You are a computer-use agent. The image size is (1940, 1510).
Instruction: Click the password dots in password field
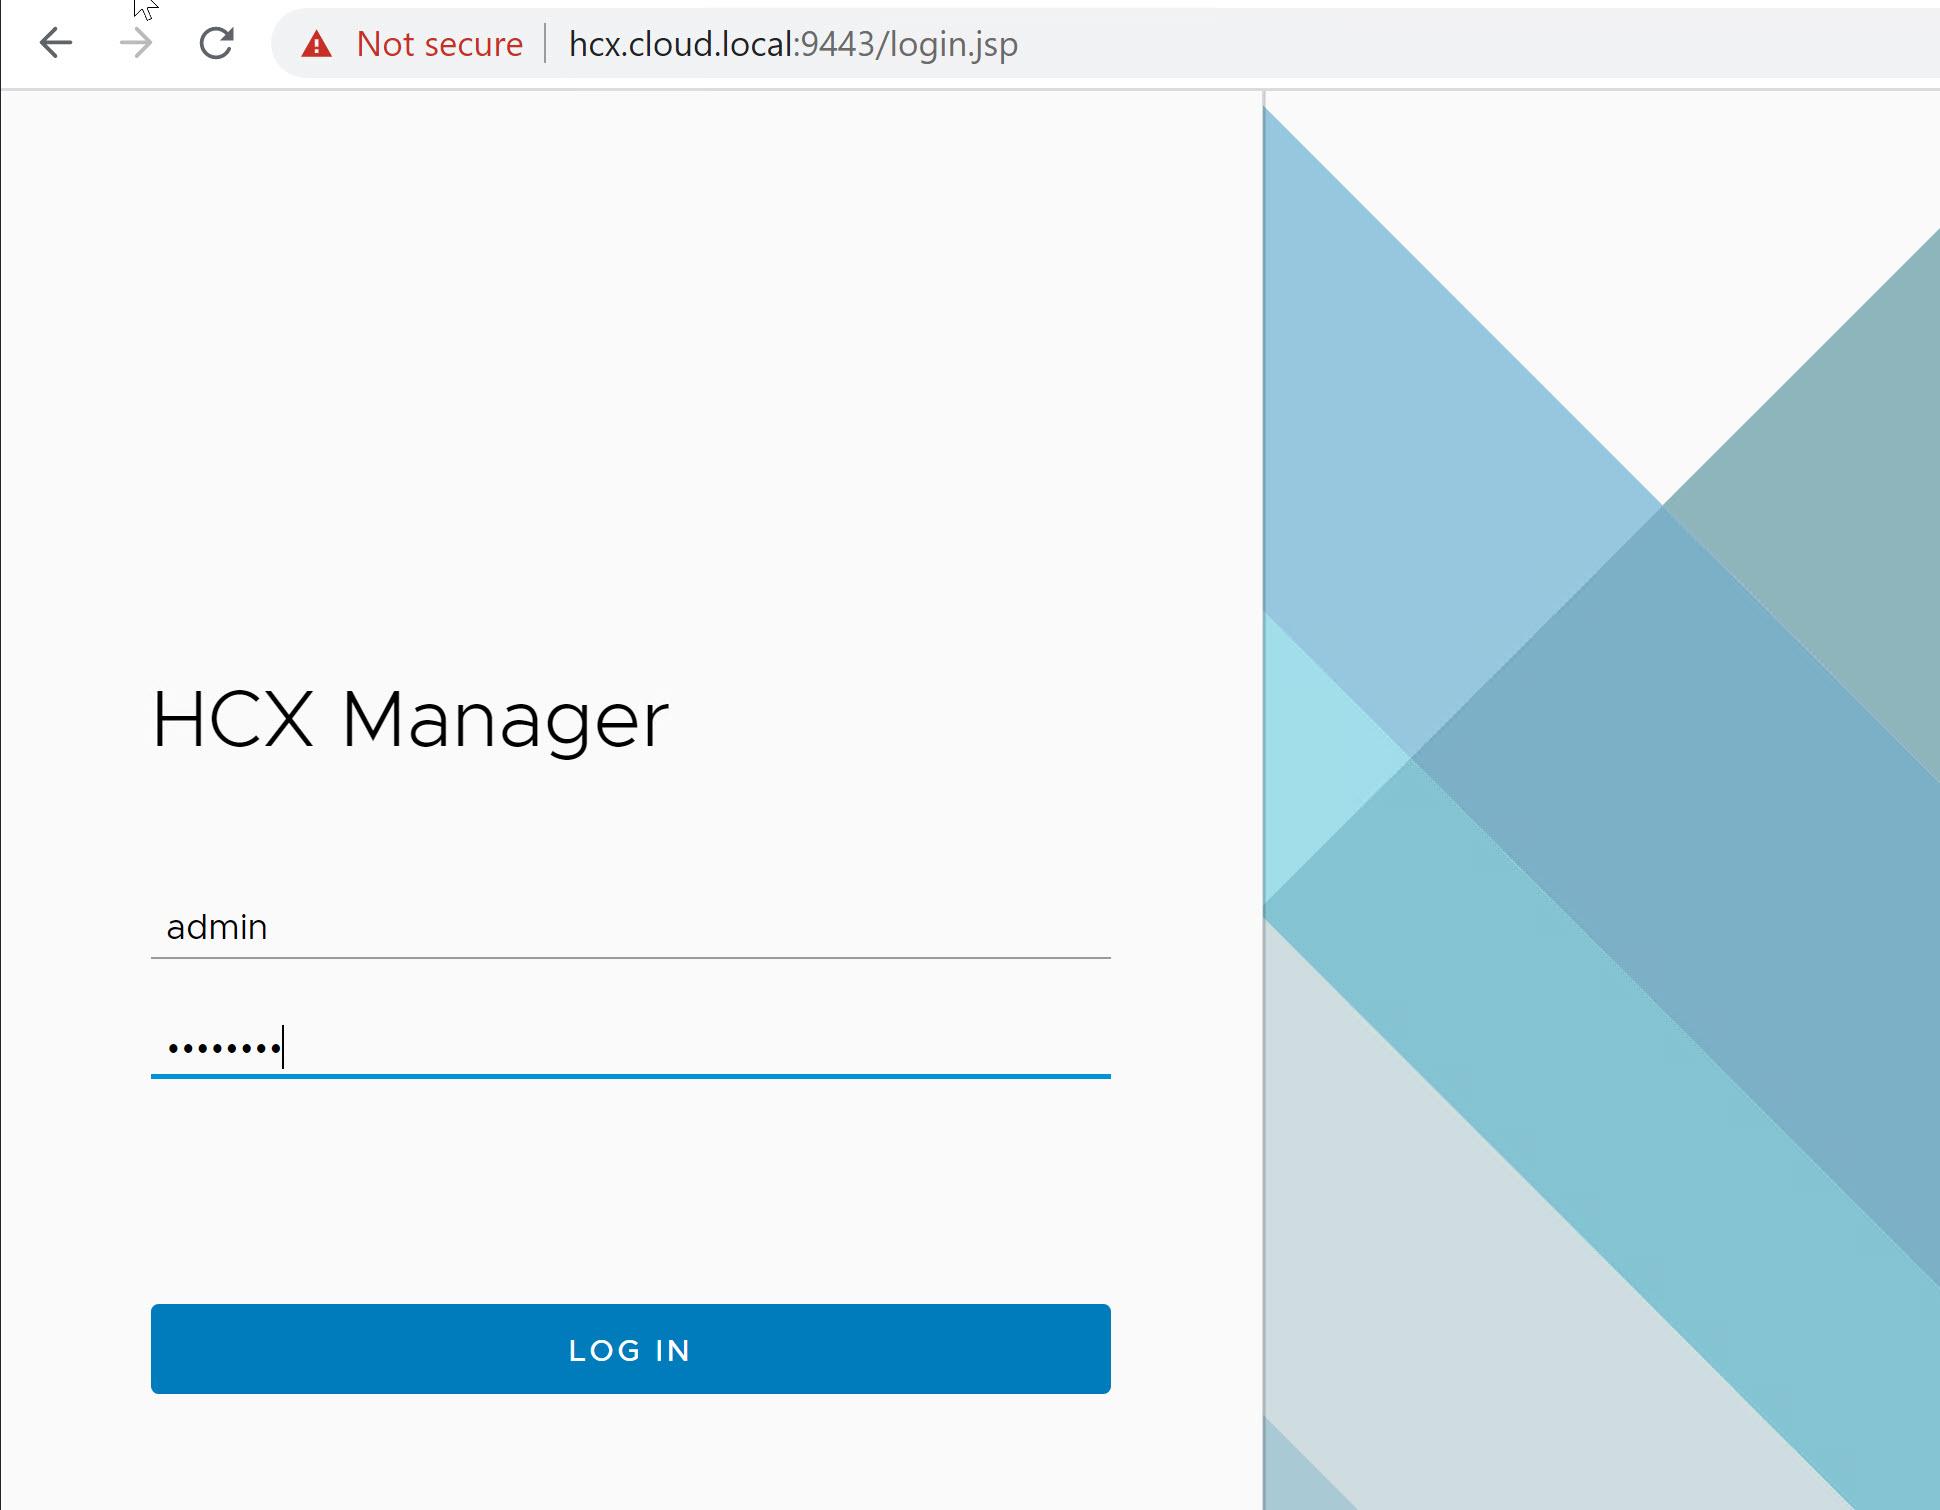224,1048
